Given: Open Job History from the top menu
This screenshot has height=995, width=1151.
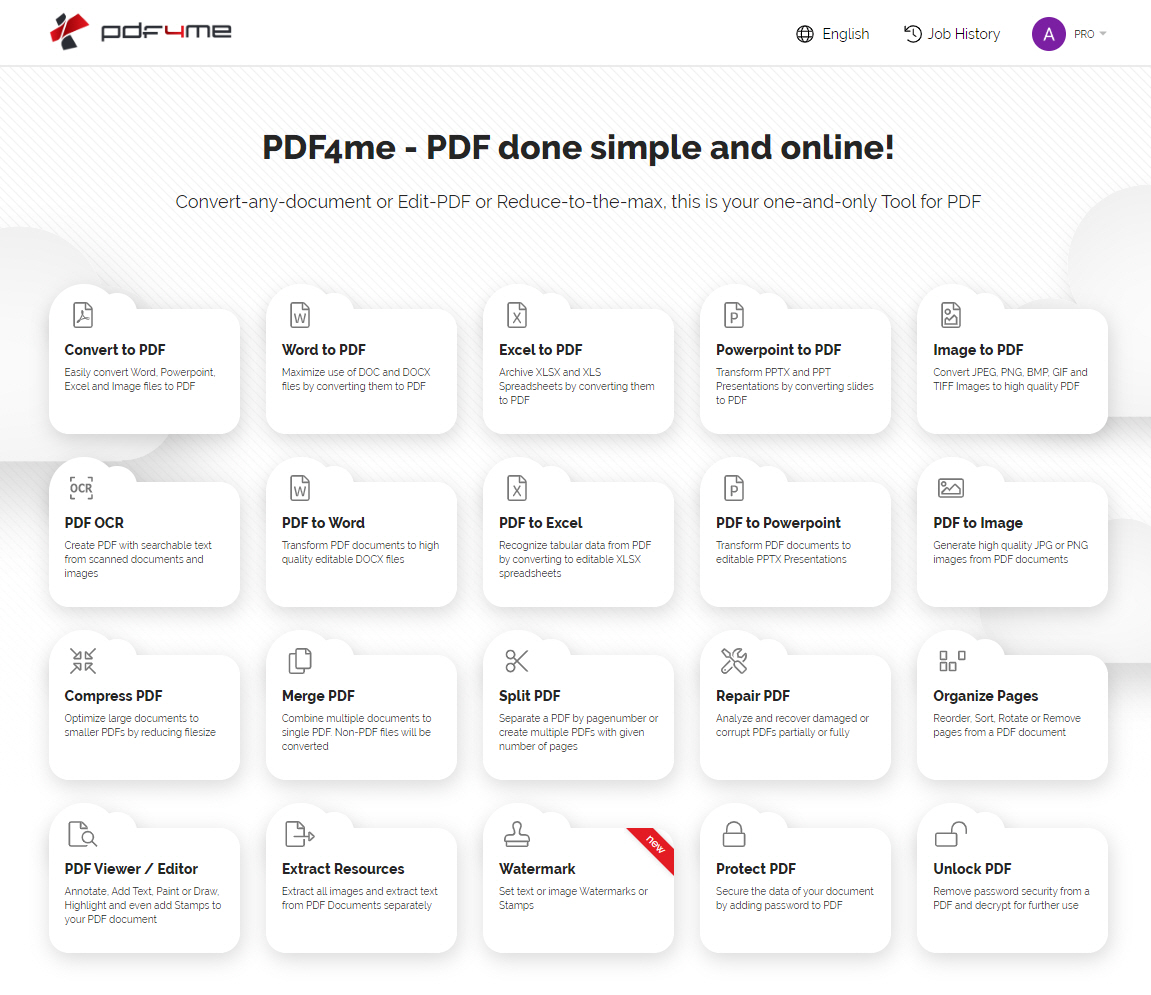Looking at the screenshot, I should pos(951,33).
